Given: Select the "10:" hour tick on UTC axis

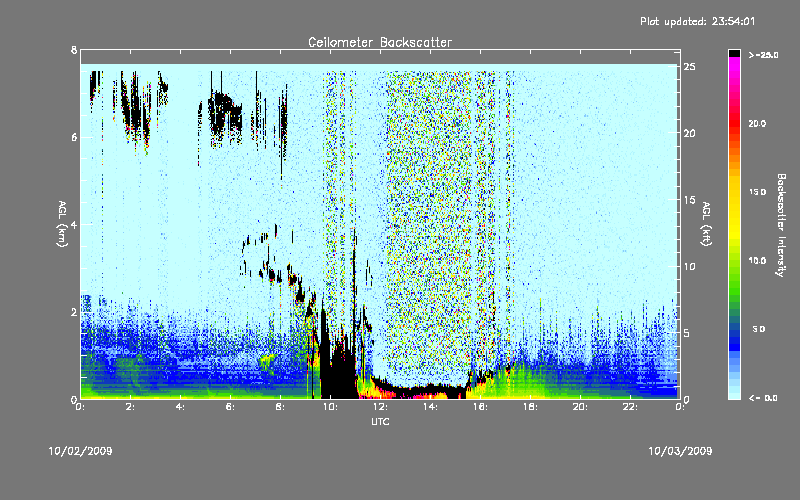Looking at the screenshot, I should pos(331,407).
